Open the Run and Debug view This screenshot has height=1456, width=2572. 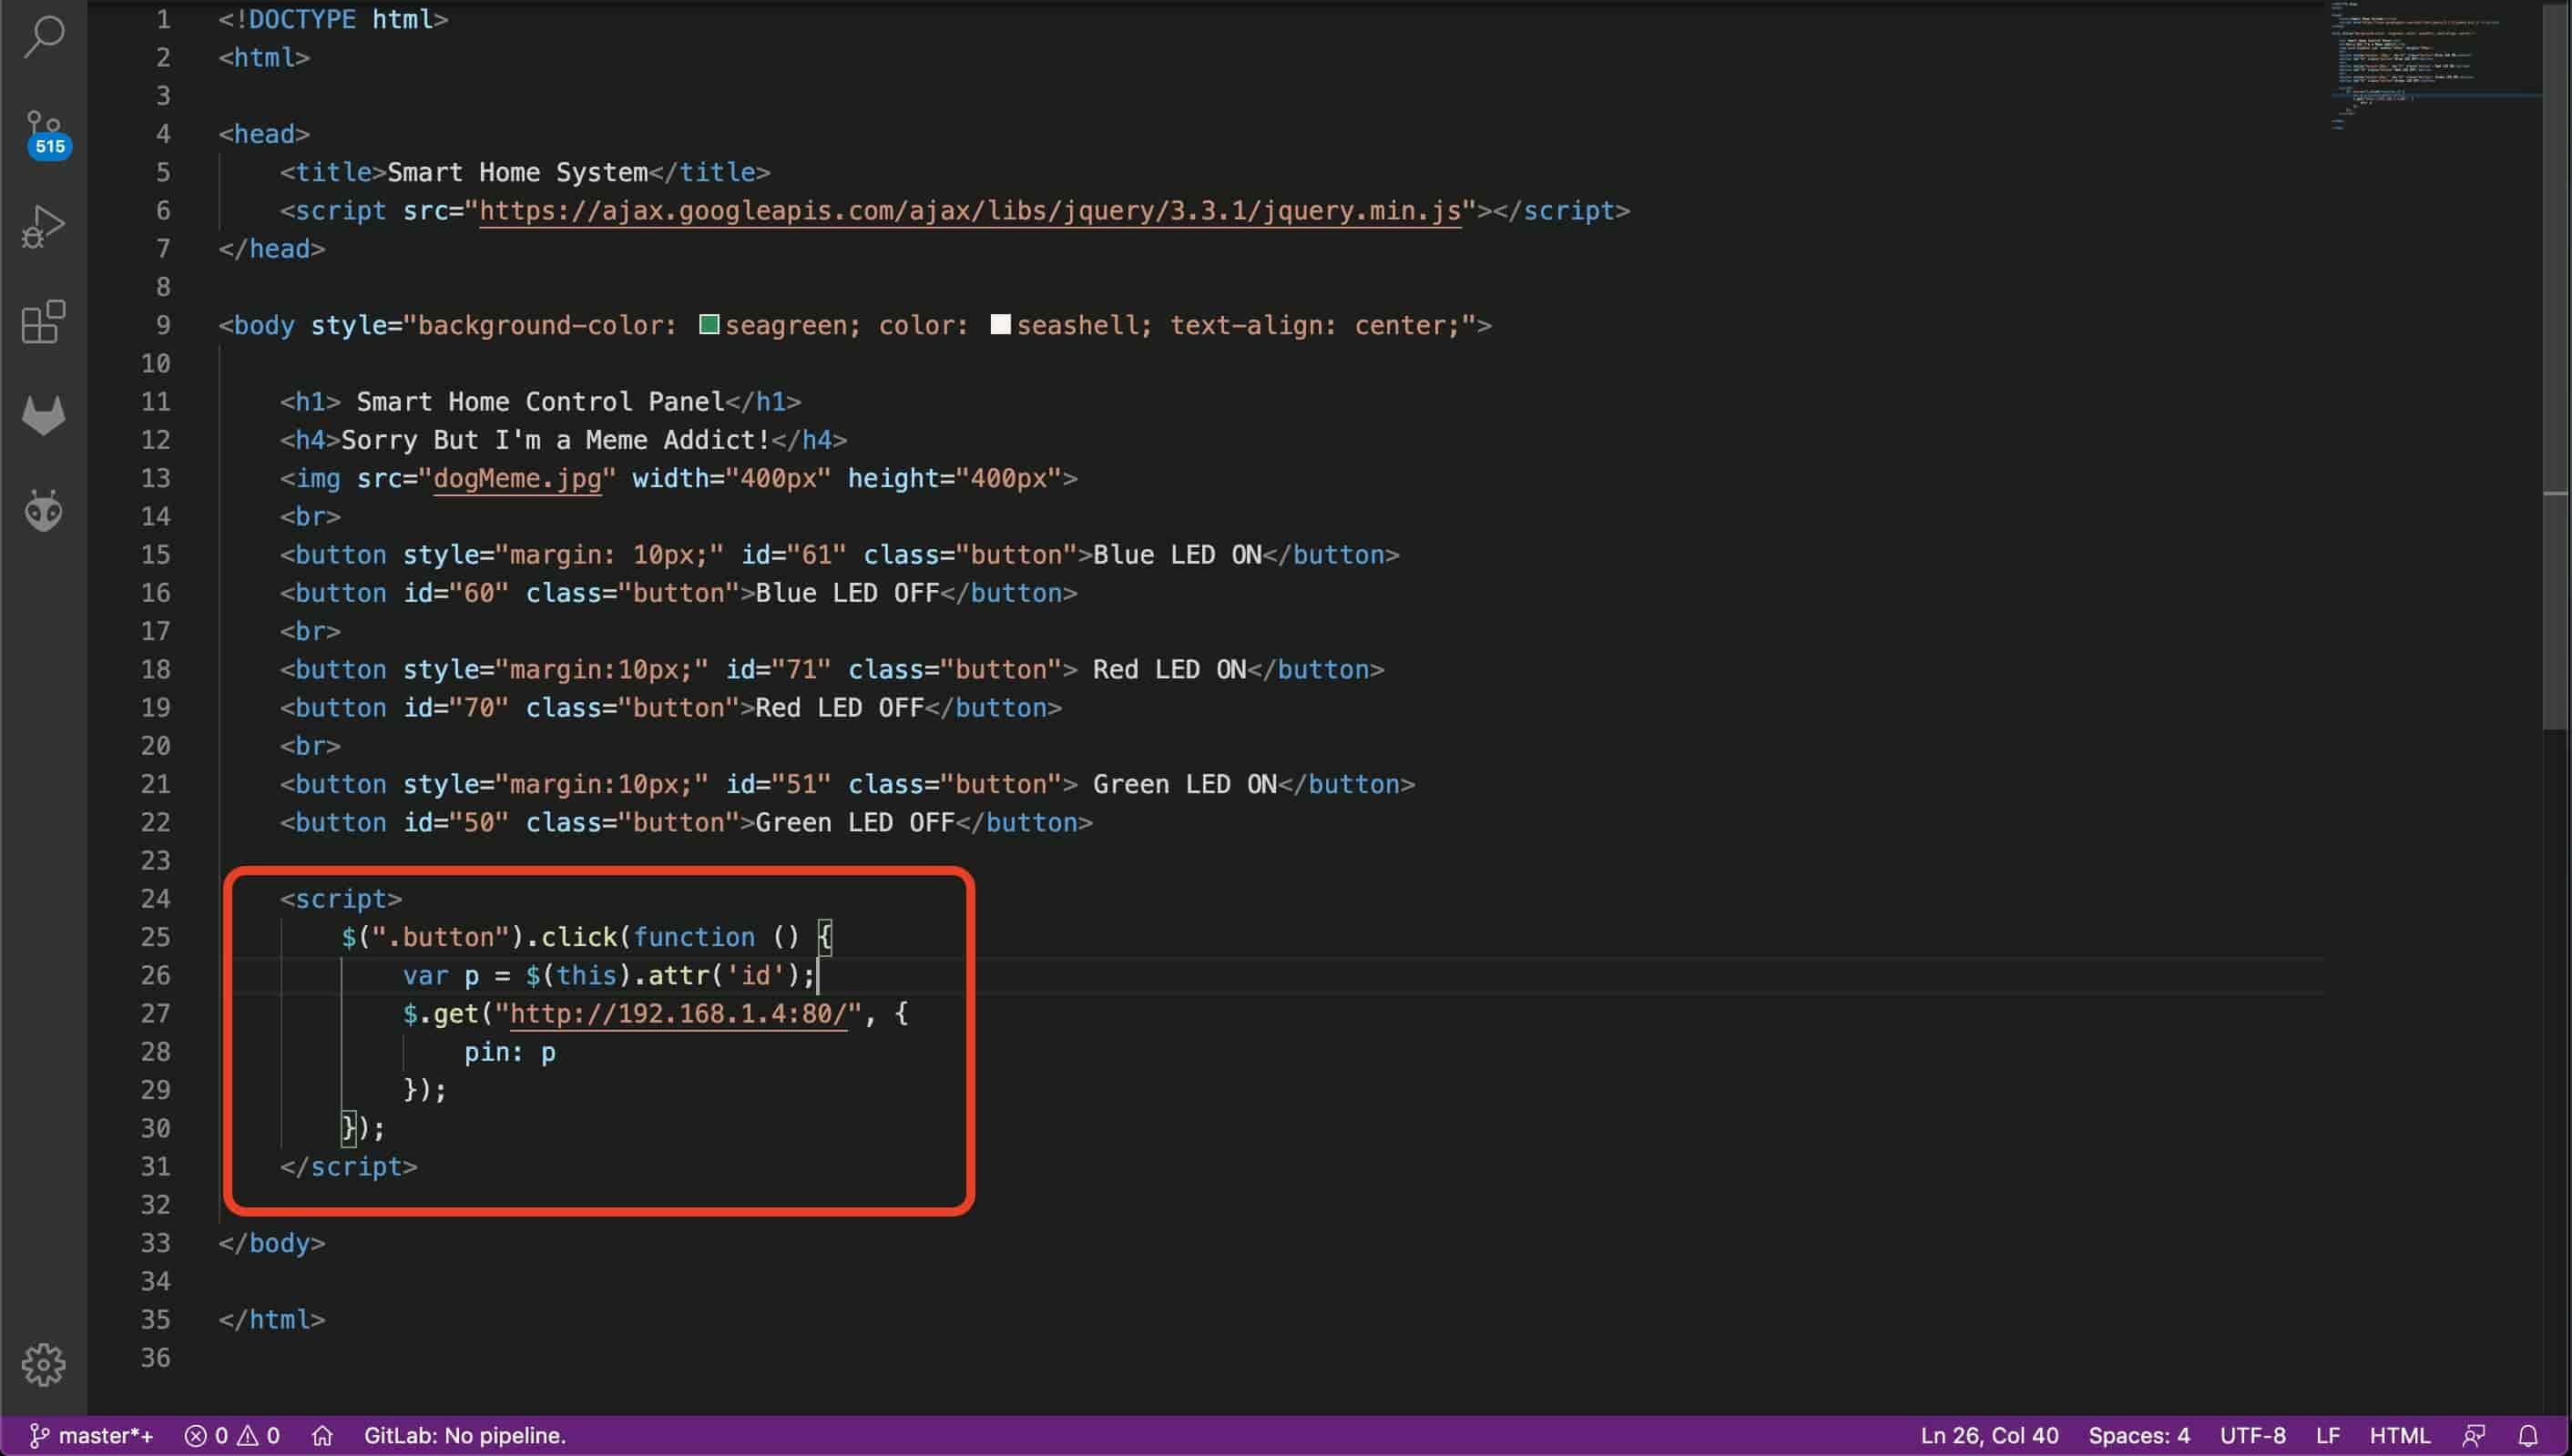[x=43, y=227]
